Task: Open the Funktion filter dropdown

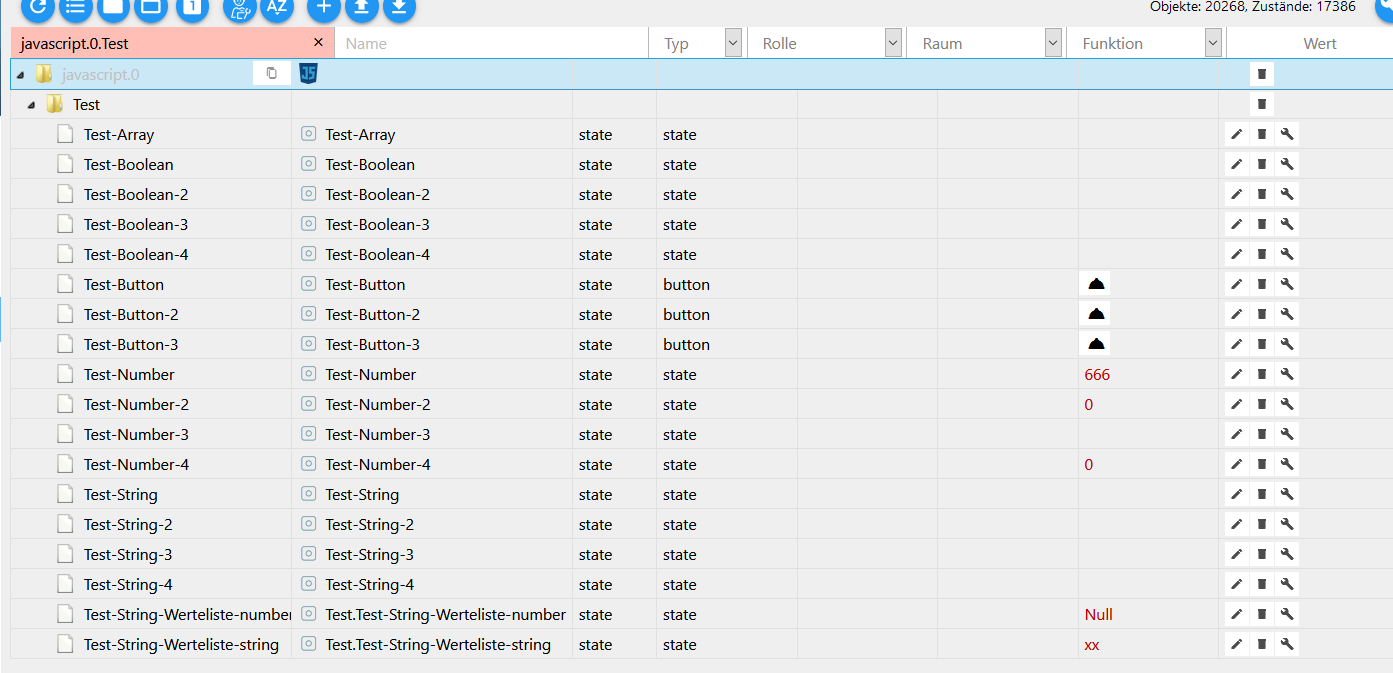Action: pyautogui.click(x=1213, y=43)
